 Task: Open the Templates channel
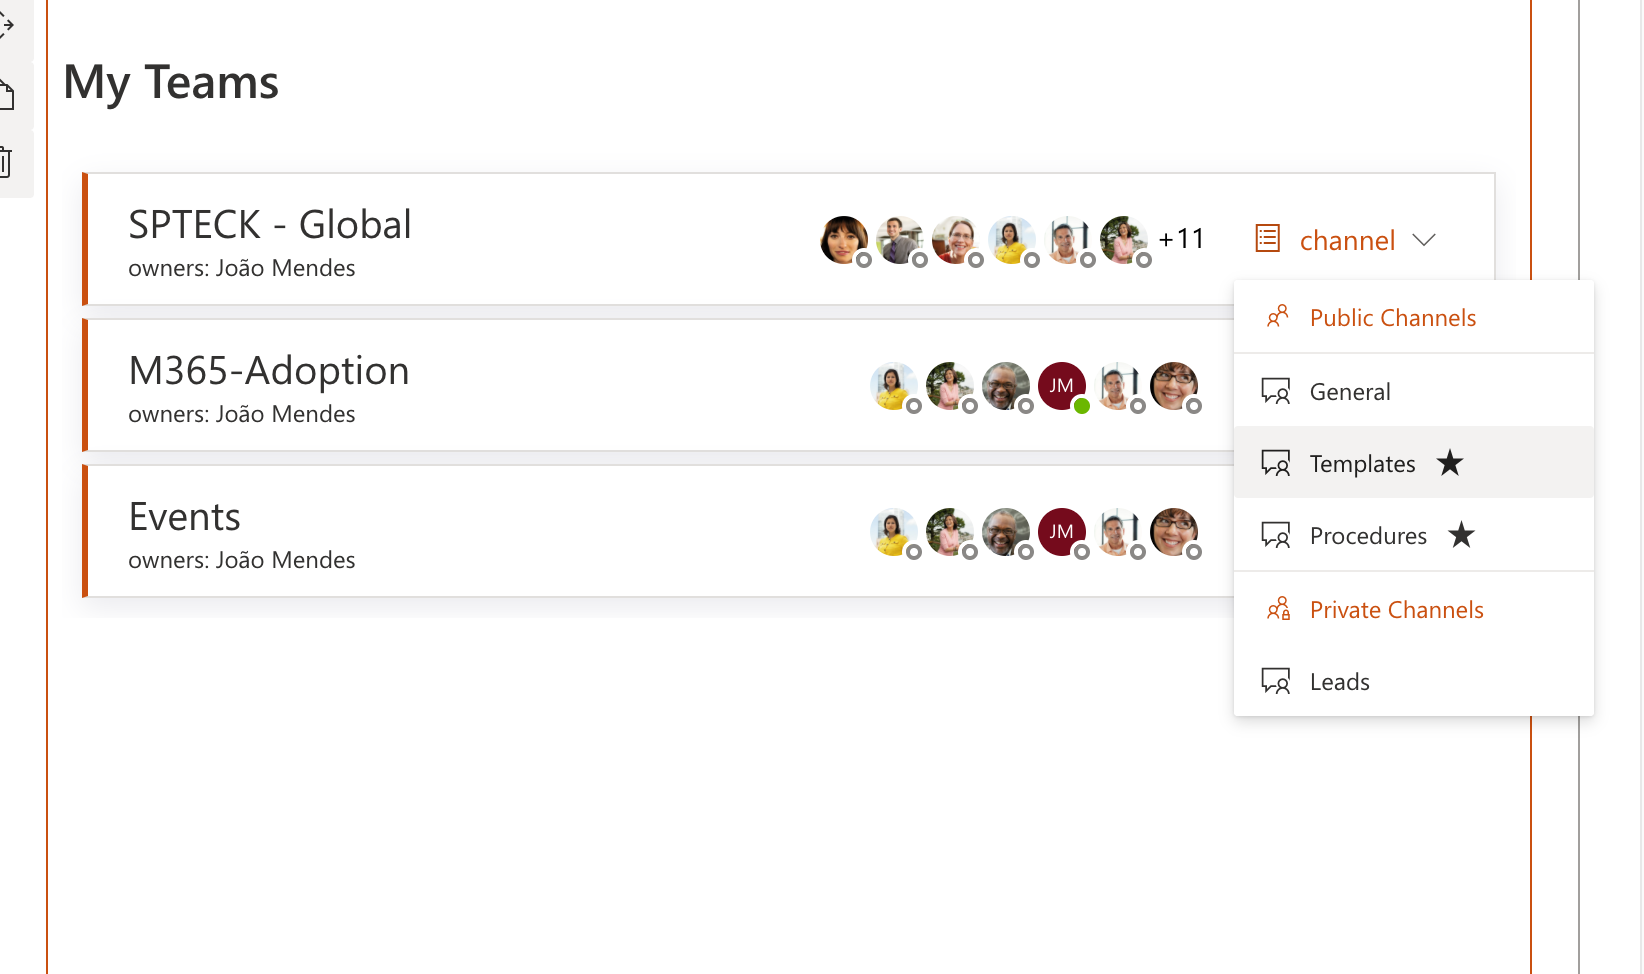point(1414,463)
